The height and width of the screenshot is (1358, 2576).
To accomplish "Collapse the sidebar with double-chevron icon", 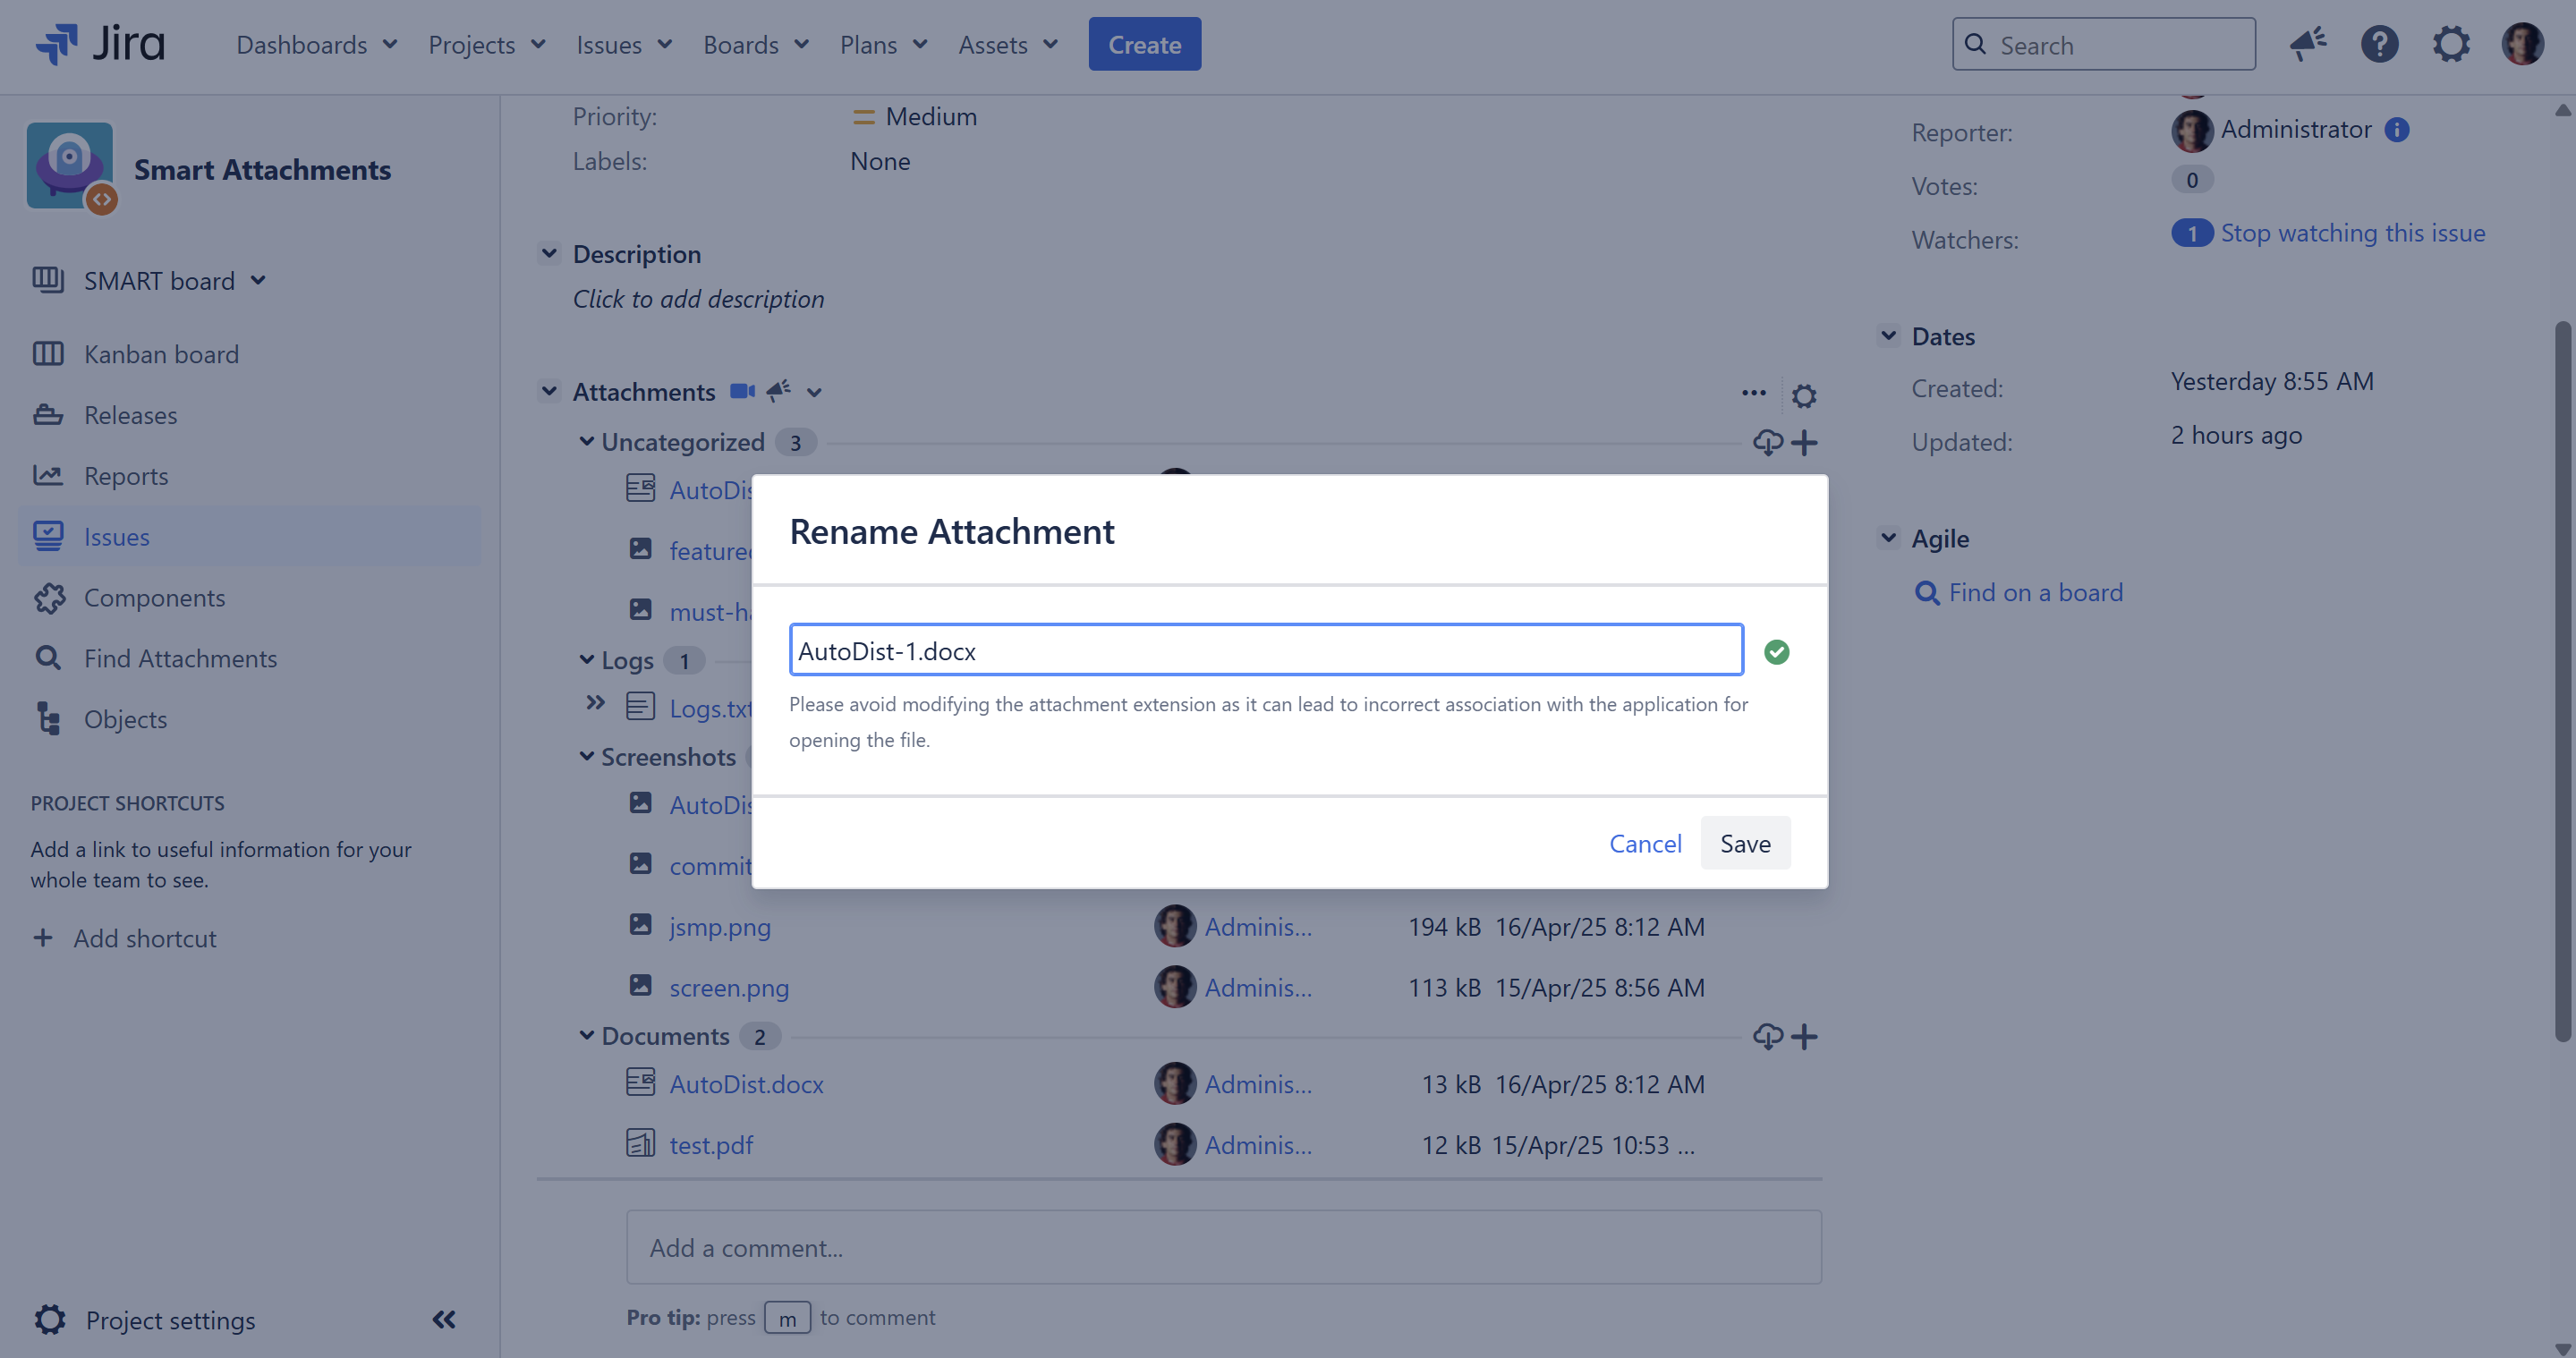I will pyautogui.click(x=444, y=1319).
